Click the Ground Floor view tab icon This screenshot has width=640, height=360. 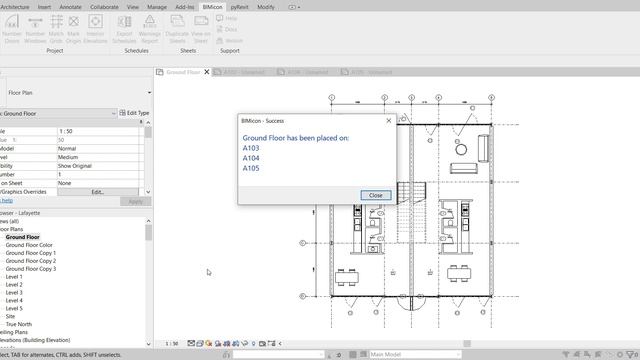[x=160, y=72]
